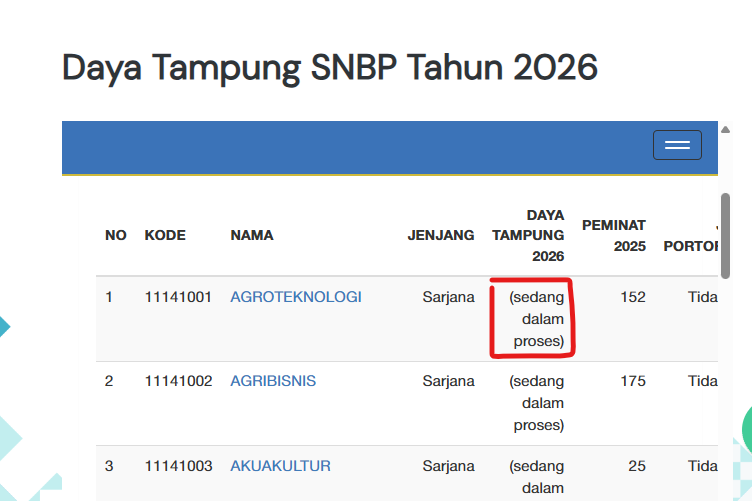Click the NAMA column header
Image resolution: width=752 pixels, height=501 pixels.
coord(252,235)
